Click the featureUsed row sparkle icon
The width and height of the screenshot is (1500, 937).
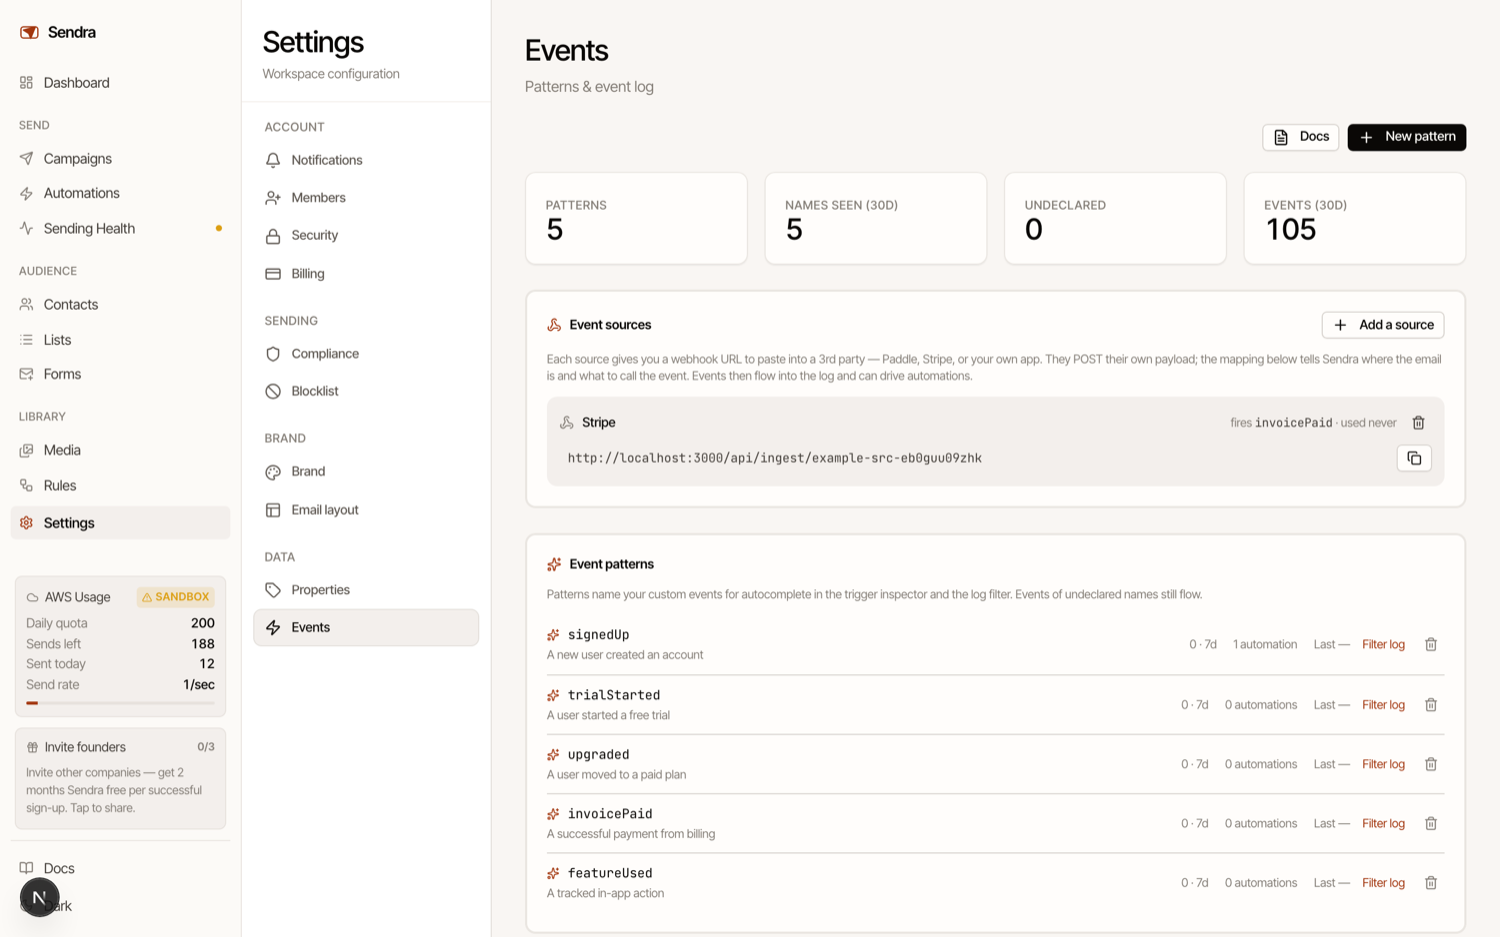[x=553, y=873]
